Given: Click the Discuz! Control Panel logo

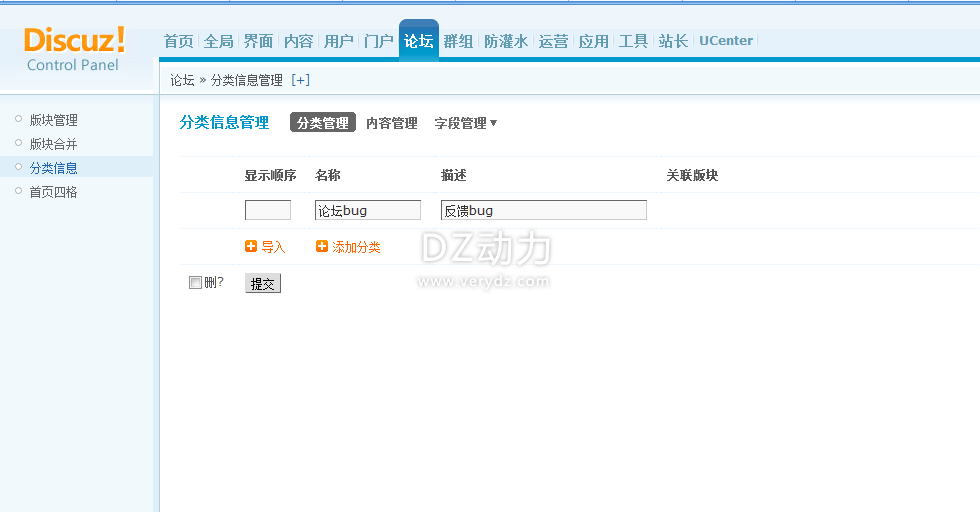Looking at the screenshot, I should pos(74,49).
